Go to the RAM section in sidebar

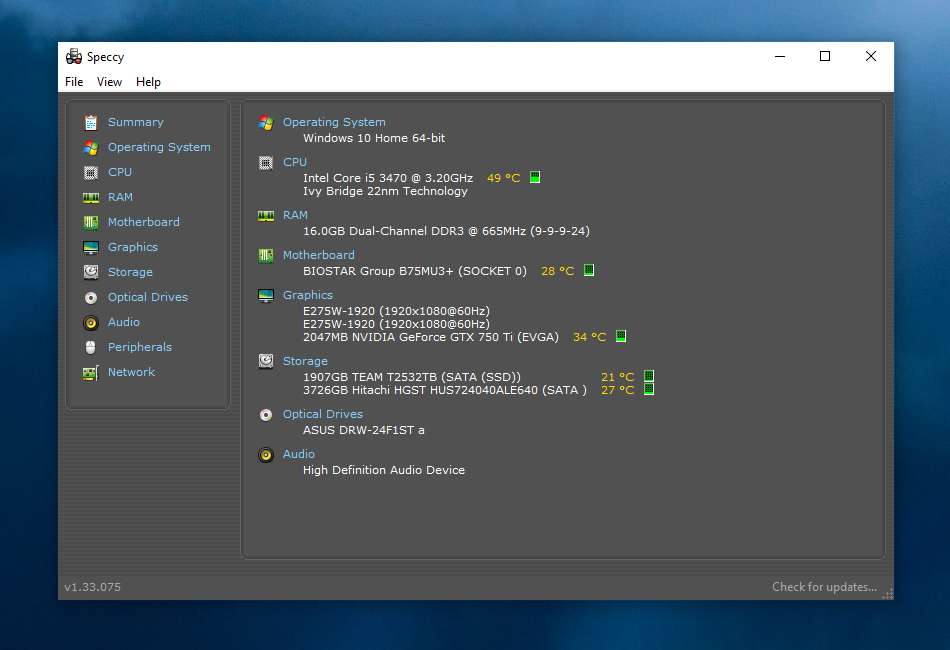click(x=120, y=197)
